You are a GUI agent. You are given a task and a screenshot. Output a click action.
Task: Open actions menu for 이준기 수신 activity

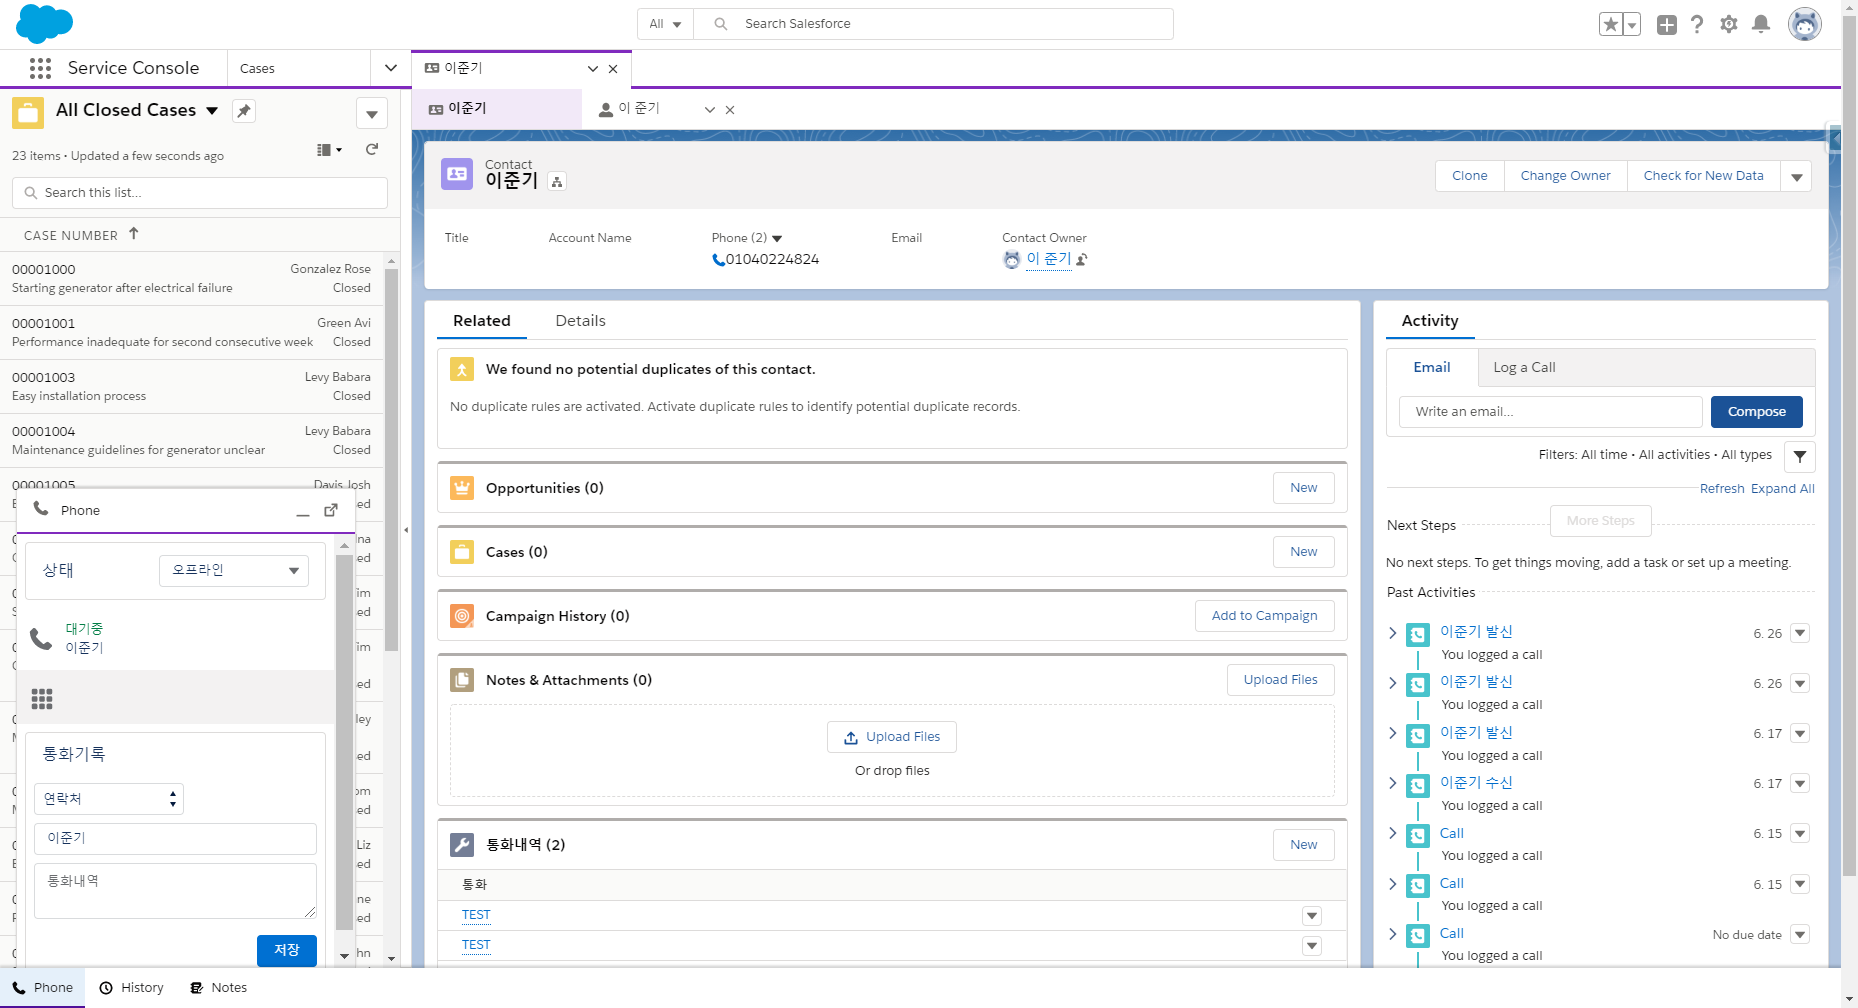(x=1800, y=784)
